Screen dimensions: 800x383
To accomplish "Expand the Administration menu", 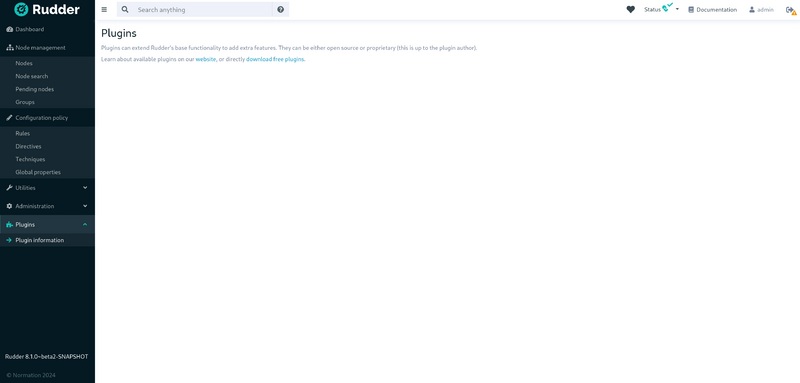I will click(47, 206).
